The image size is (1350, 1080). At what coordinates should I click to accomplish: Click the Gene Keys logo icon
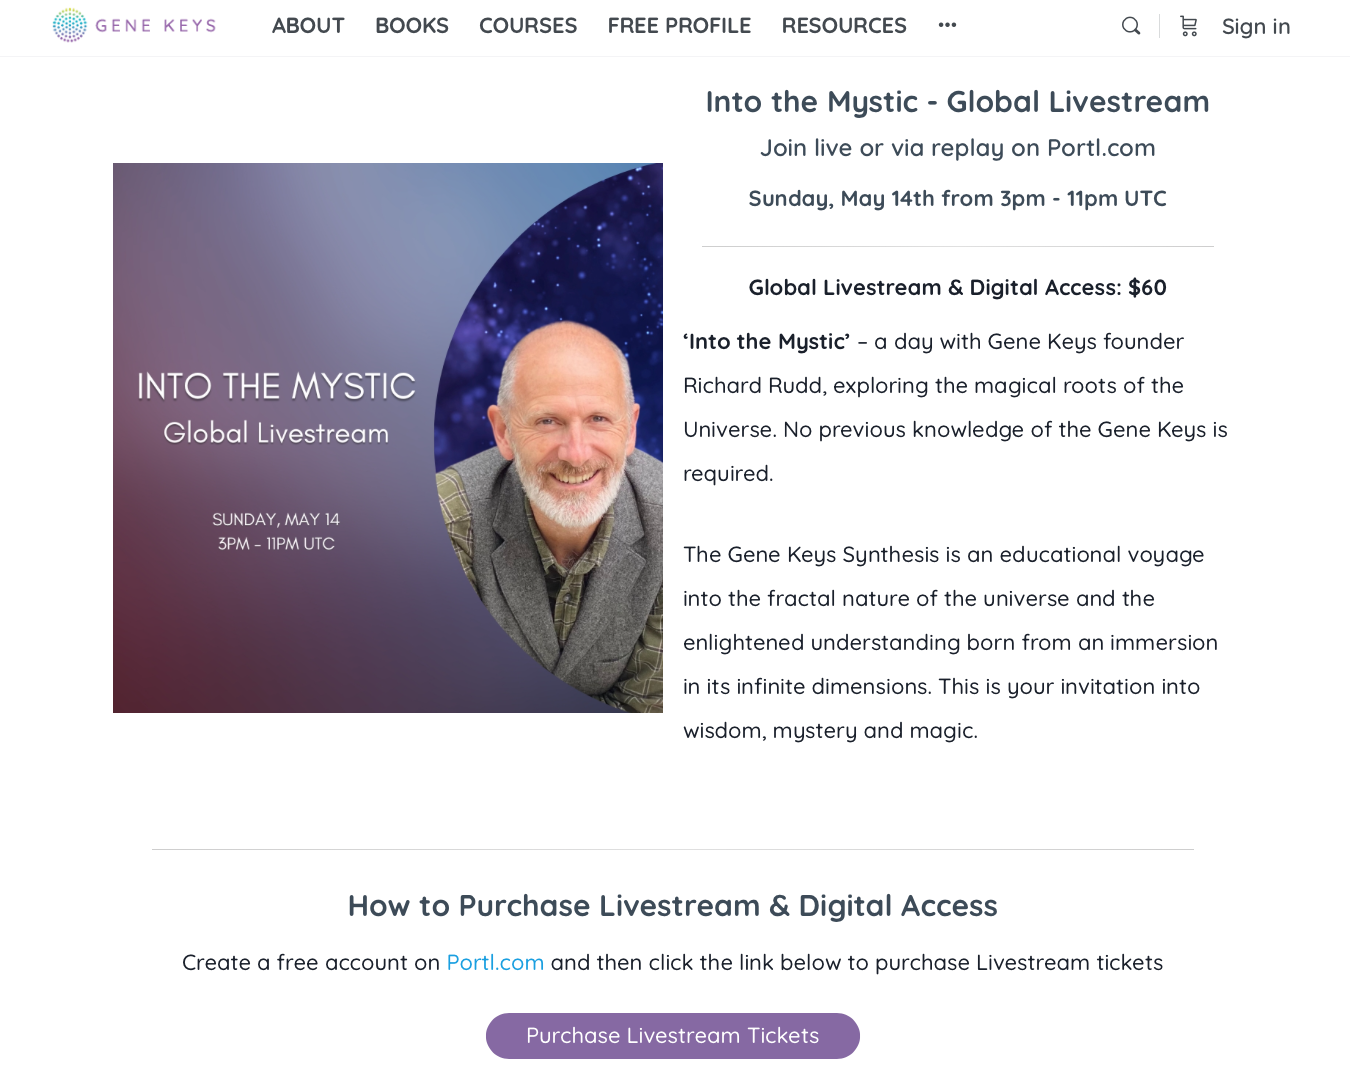[70, 25]
